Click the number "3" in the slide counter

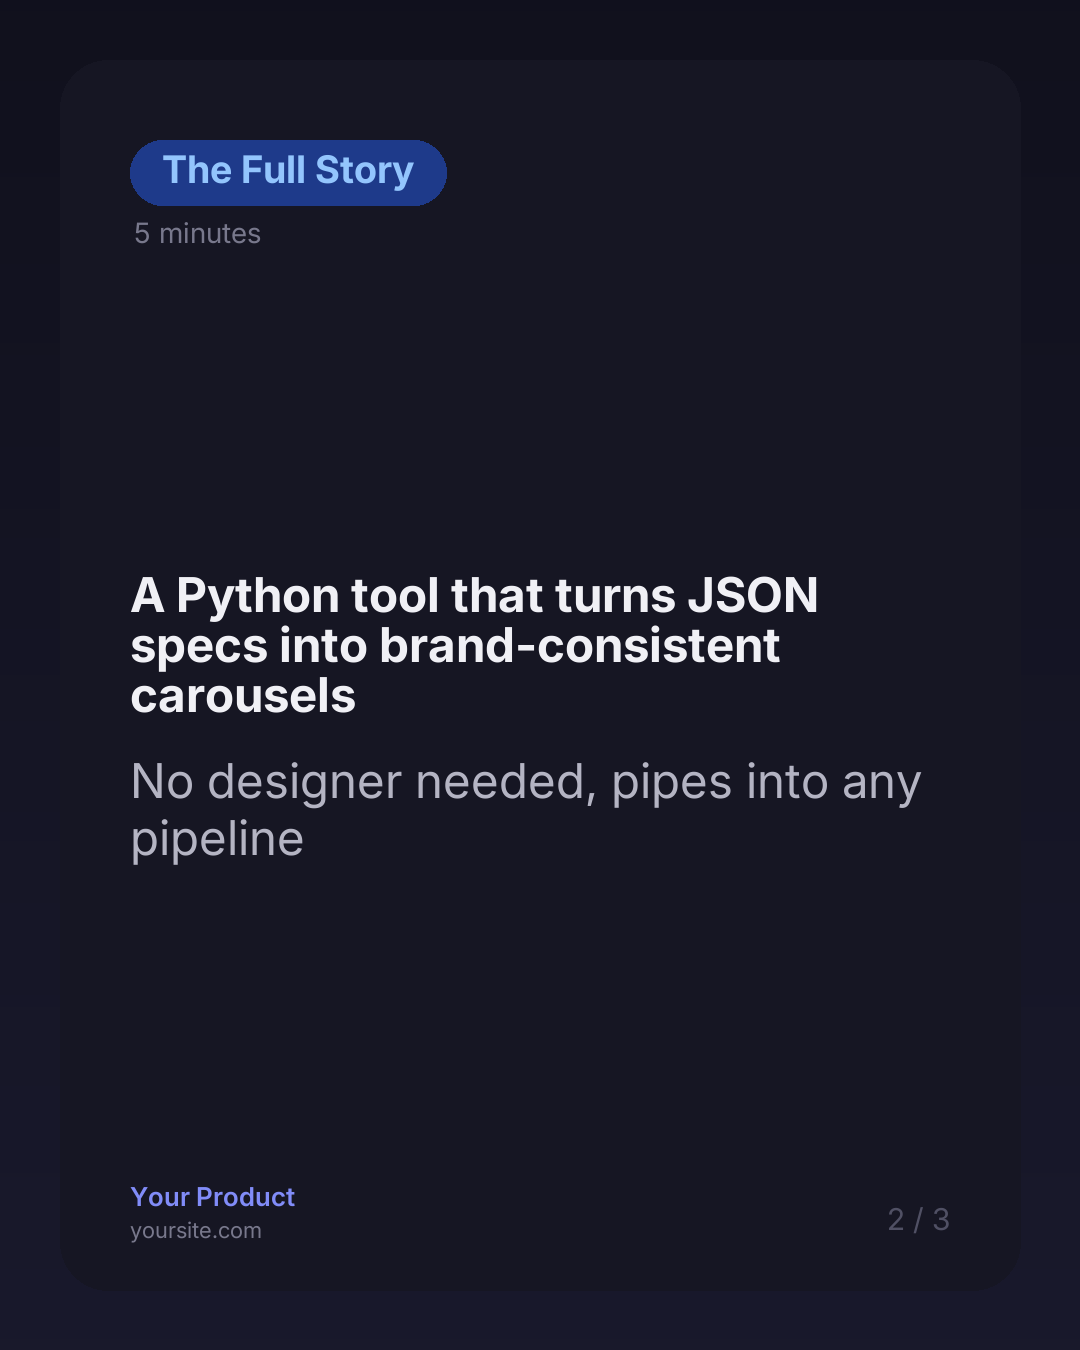[941, 1220]
